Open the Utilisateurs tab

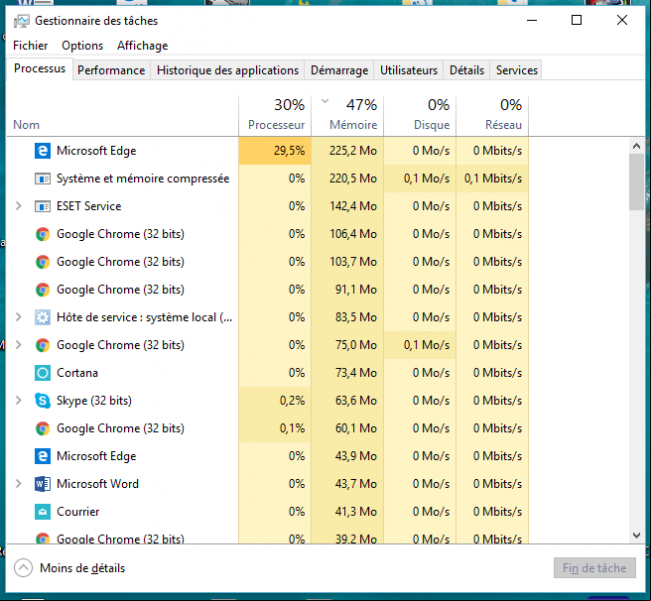(409, 70)
